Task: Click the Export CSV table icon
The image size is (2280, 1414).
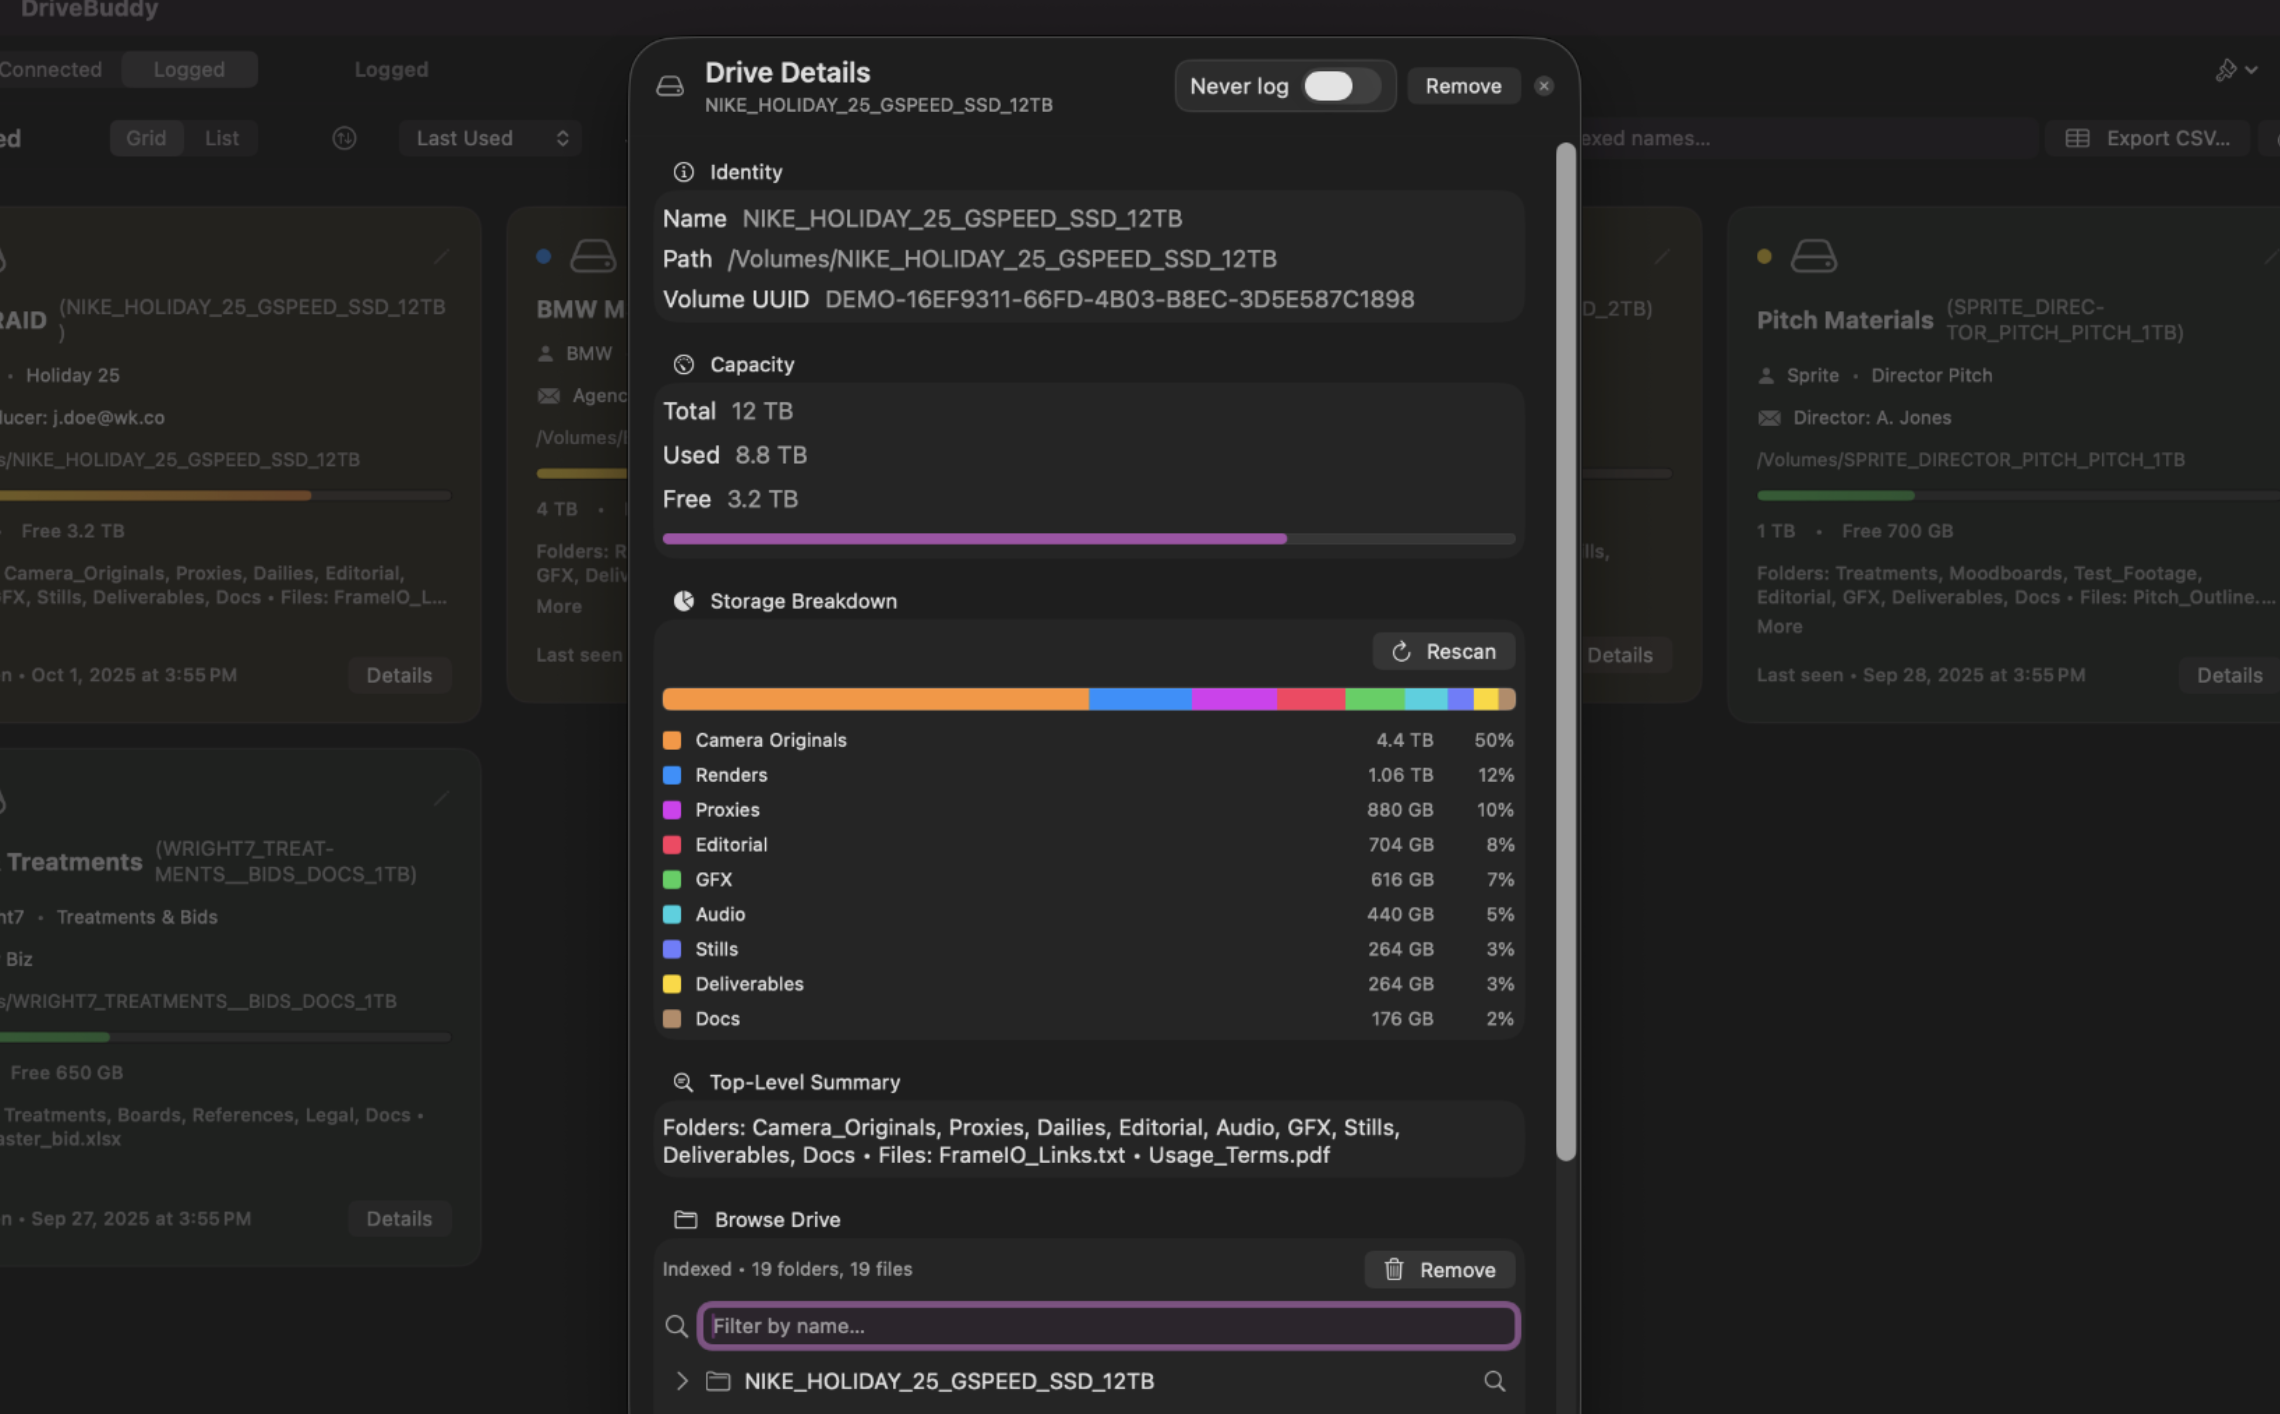Action: point(2077,138)
